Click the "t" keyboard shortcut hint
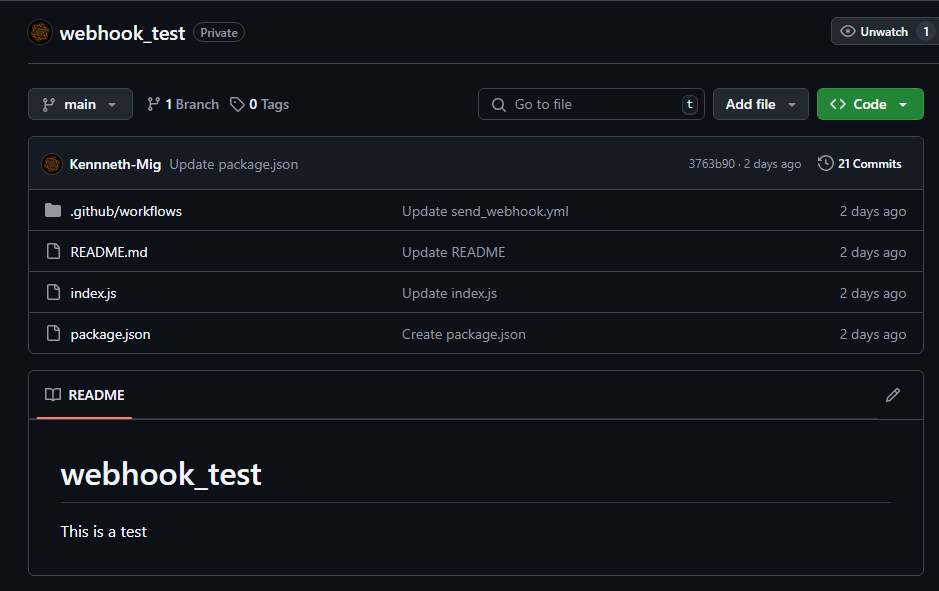 (x=690, y=104)
